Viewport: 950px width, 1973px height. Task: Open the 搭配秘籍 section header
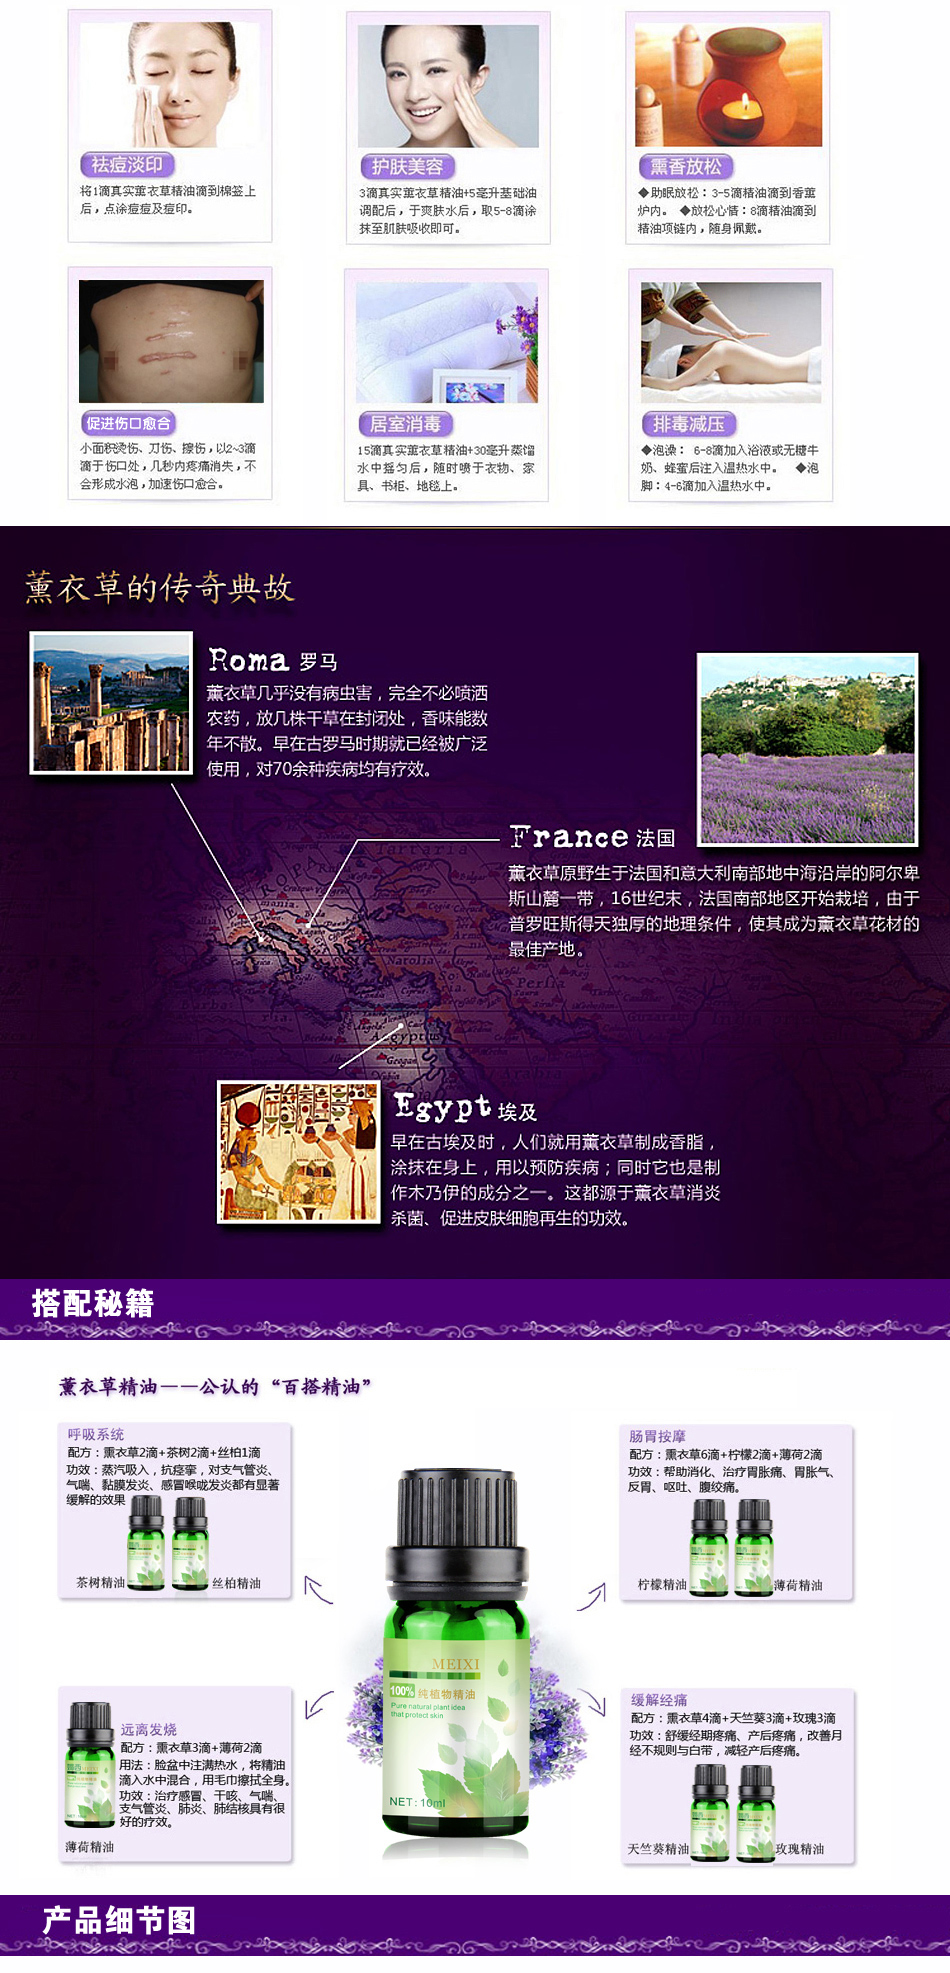(93, 1304)
